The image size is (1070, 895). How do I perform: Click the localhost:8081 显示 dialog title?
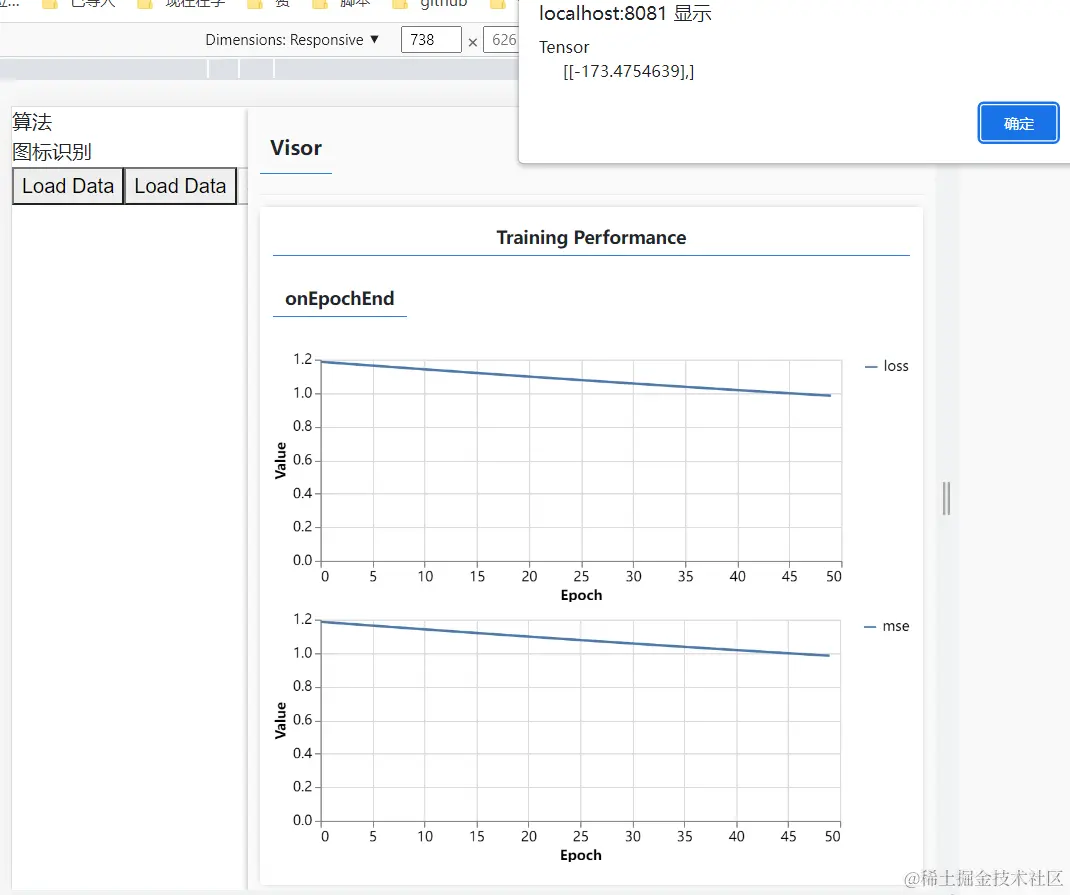tap(625, 13)
